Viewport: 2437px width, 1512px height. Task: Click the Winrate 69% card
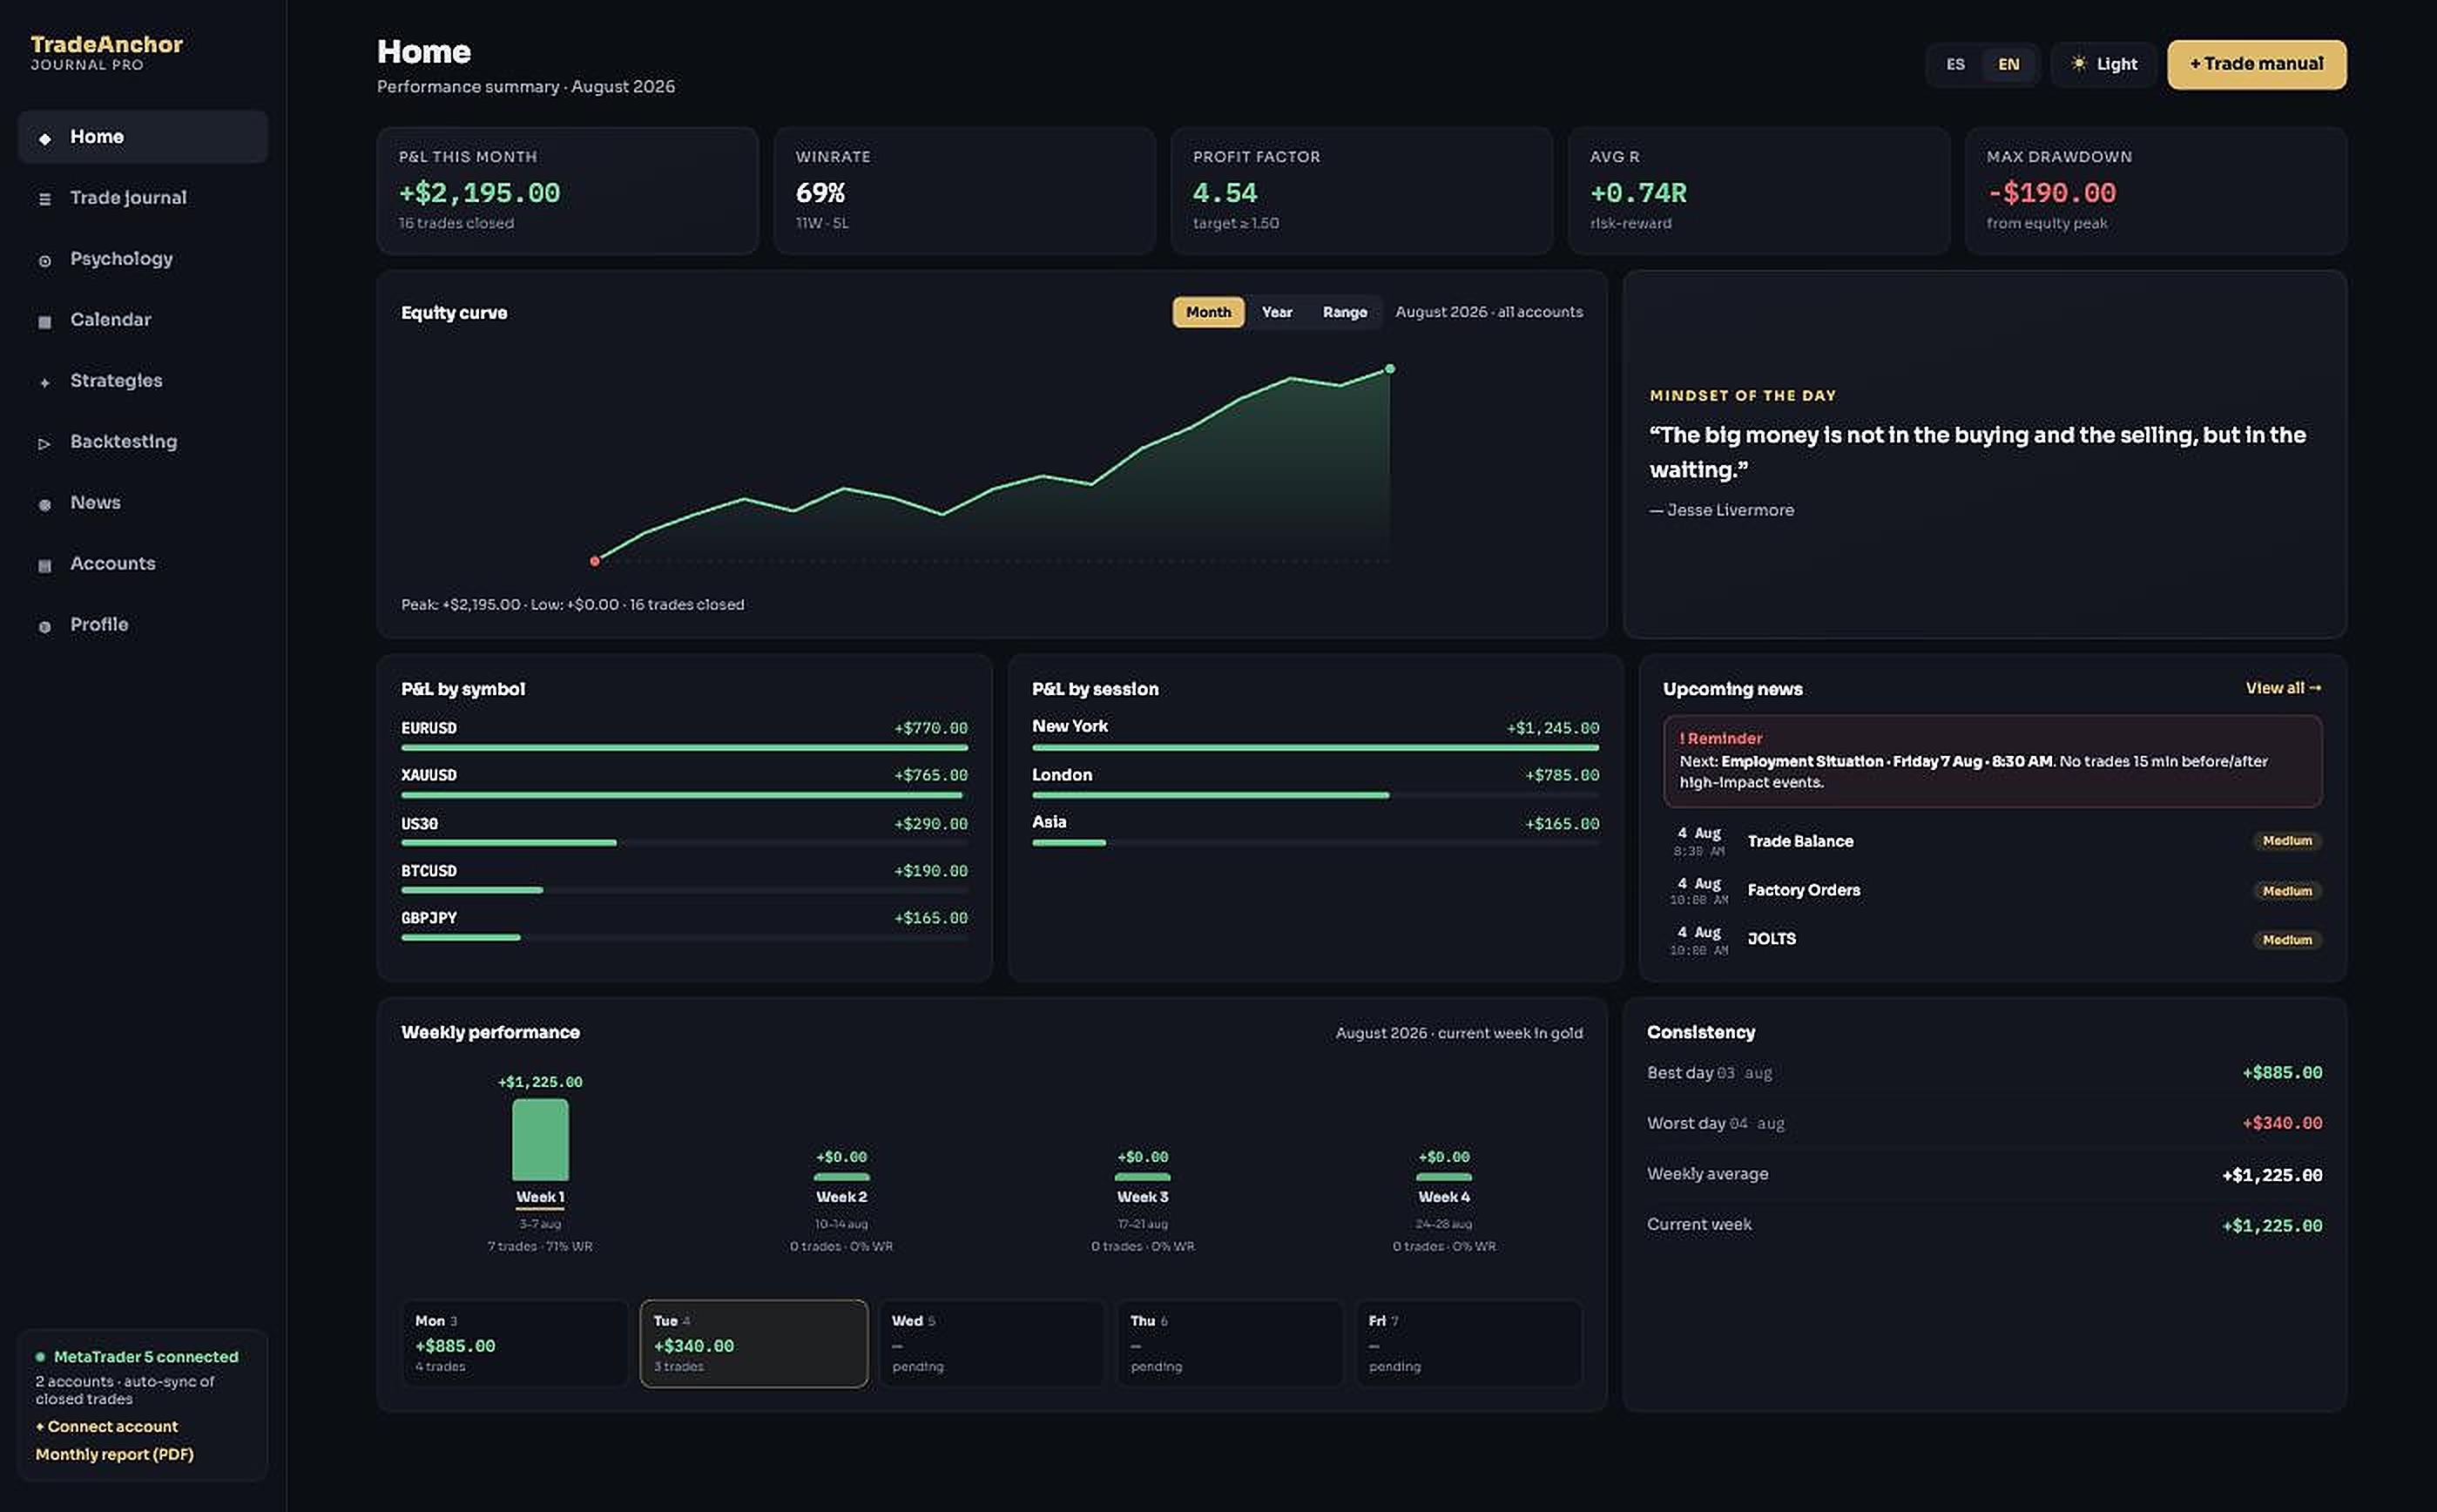point(964,190)
